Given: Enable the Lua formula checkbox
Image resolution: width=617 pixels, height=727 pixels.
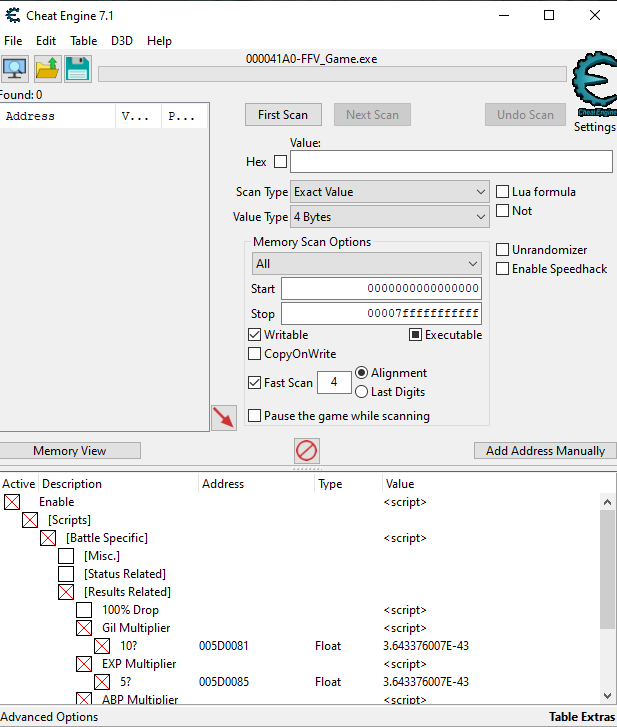Looking at the screenshot, I should (503, 191).
